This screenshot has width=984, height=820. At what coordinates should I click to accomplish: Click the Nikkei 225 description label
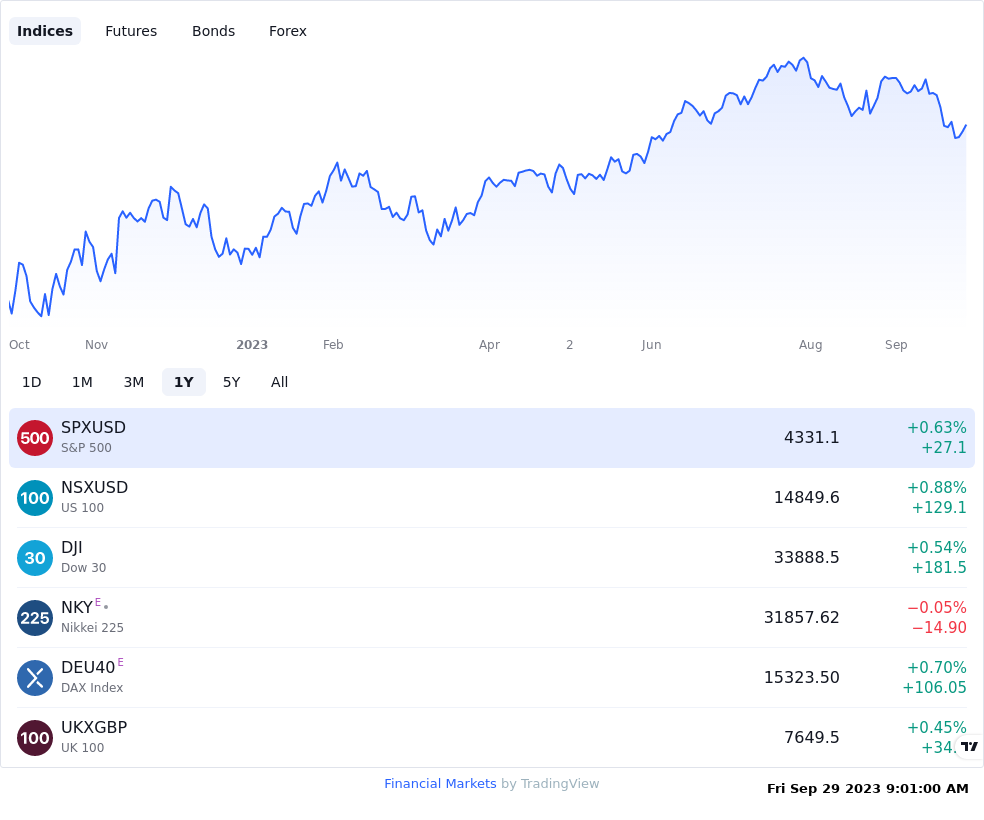[x=92, y=628]
